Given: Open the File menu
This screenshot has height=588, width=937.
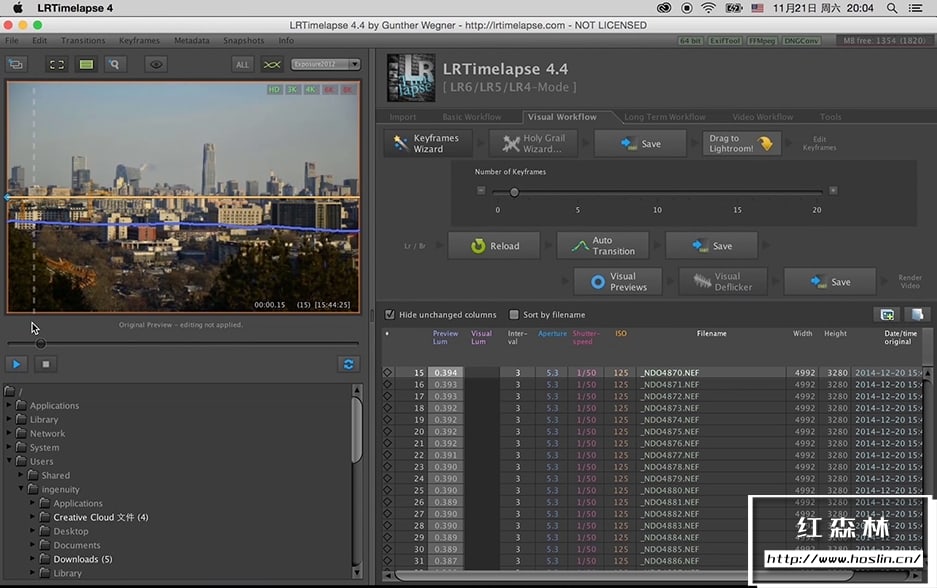Looking at the screenshot, I should point(12,41).
